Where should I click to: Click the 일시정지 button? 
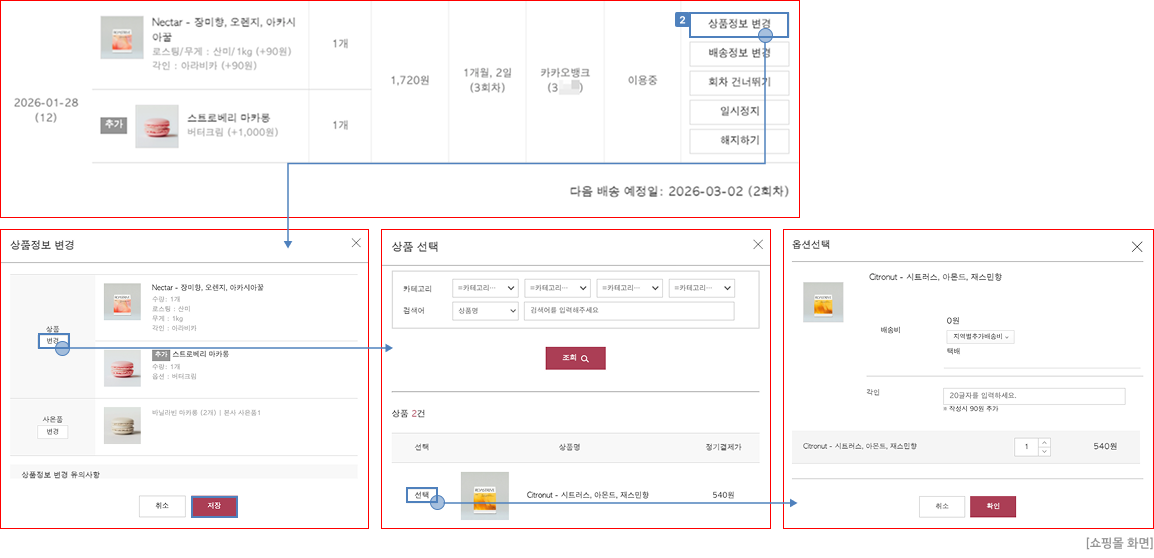click(739, 111)
